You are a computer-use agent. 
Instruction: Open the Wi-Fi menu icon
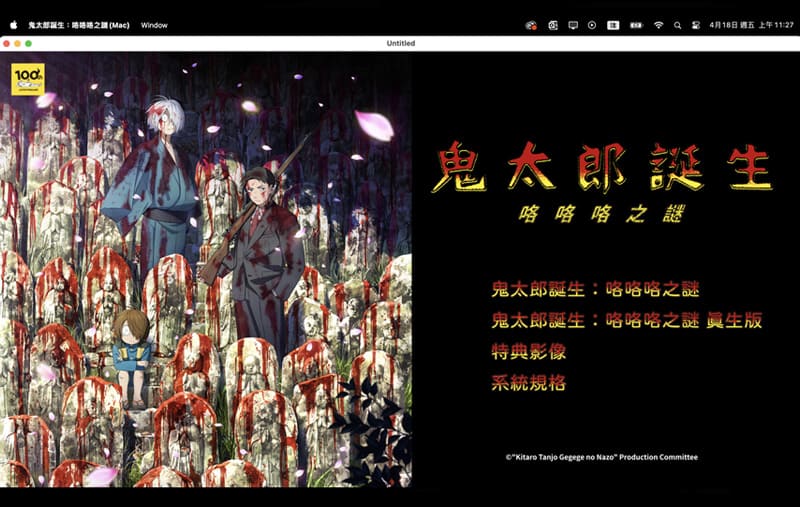(659, 25)
